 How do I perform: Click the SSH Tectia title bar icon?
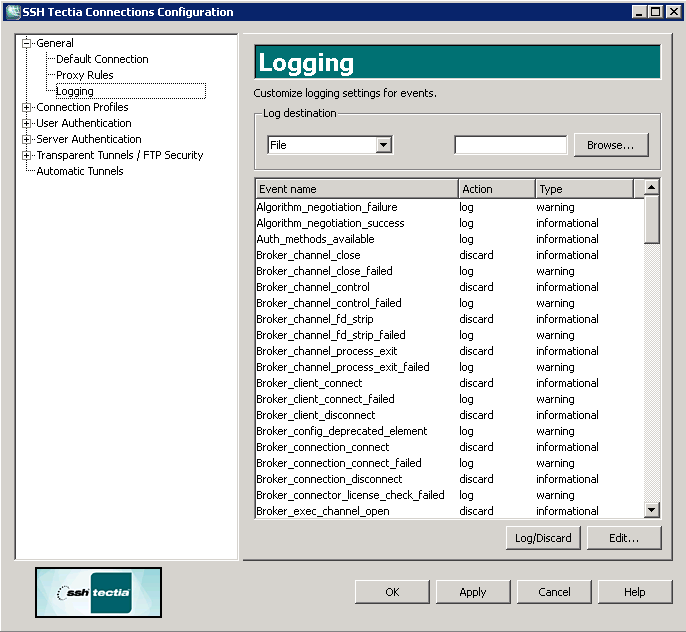[x=13, y=12]
